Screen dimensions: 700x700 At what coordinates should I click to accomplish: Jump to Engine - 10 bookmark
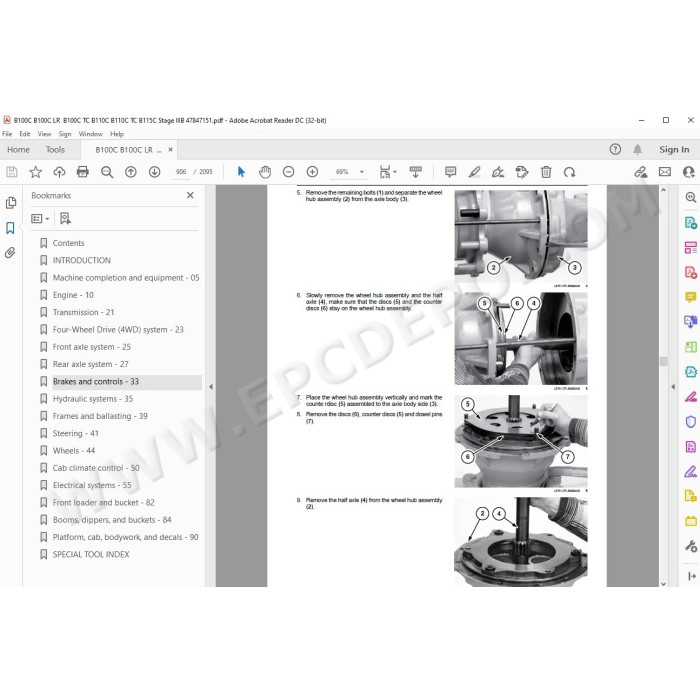point(73,295)
